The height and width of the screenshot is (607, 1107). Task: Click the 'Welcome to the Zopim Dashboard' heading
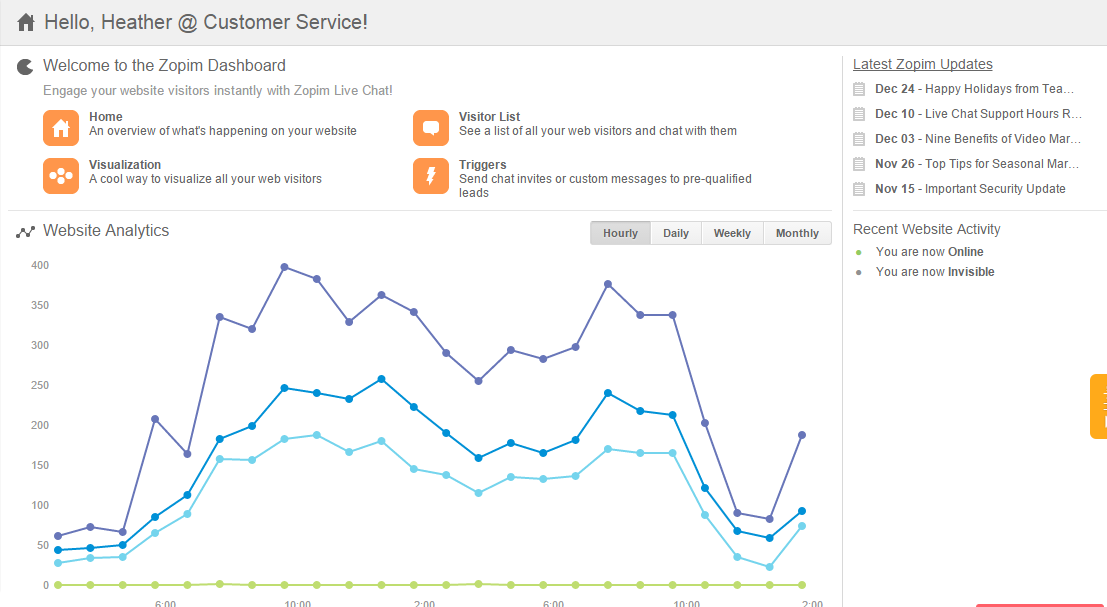(x=164, y=66)
